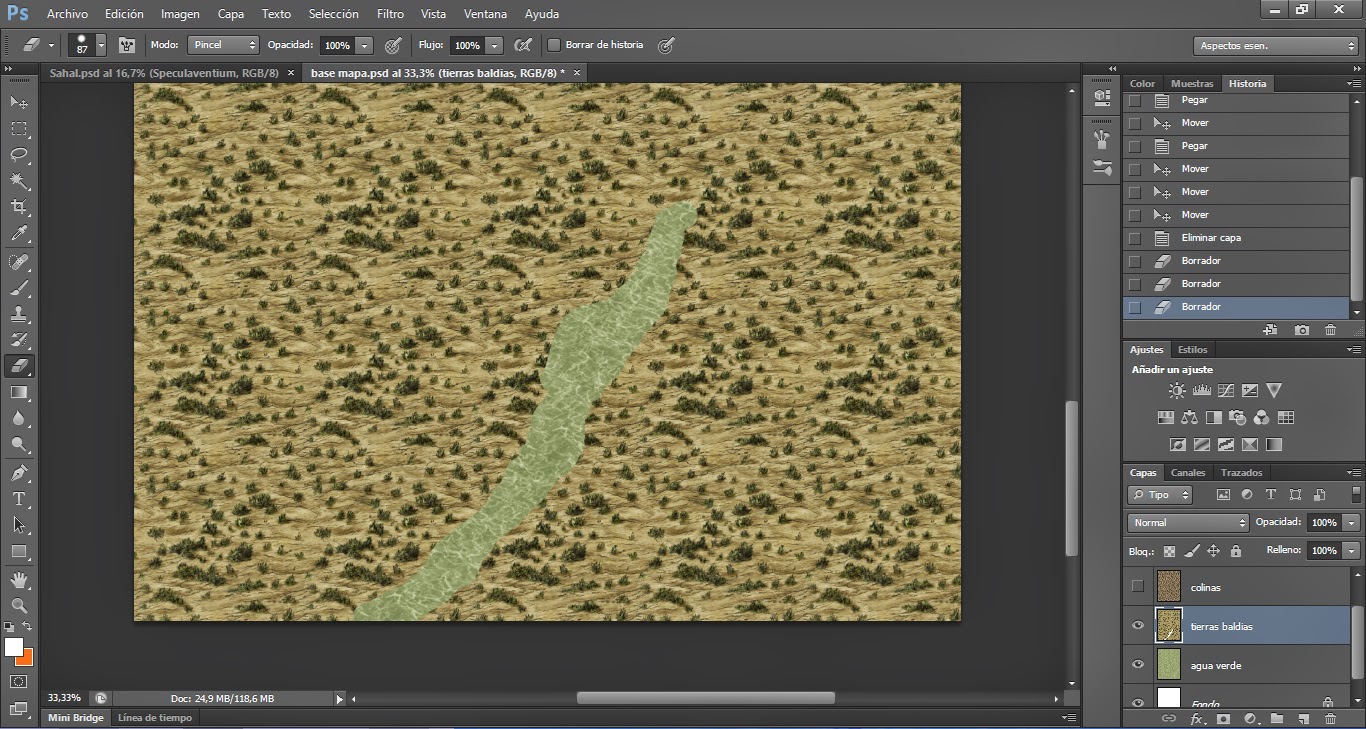Open the Filtro menu

[x=390, y=14]
